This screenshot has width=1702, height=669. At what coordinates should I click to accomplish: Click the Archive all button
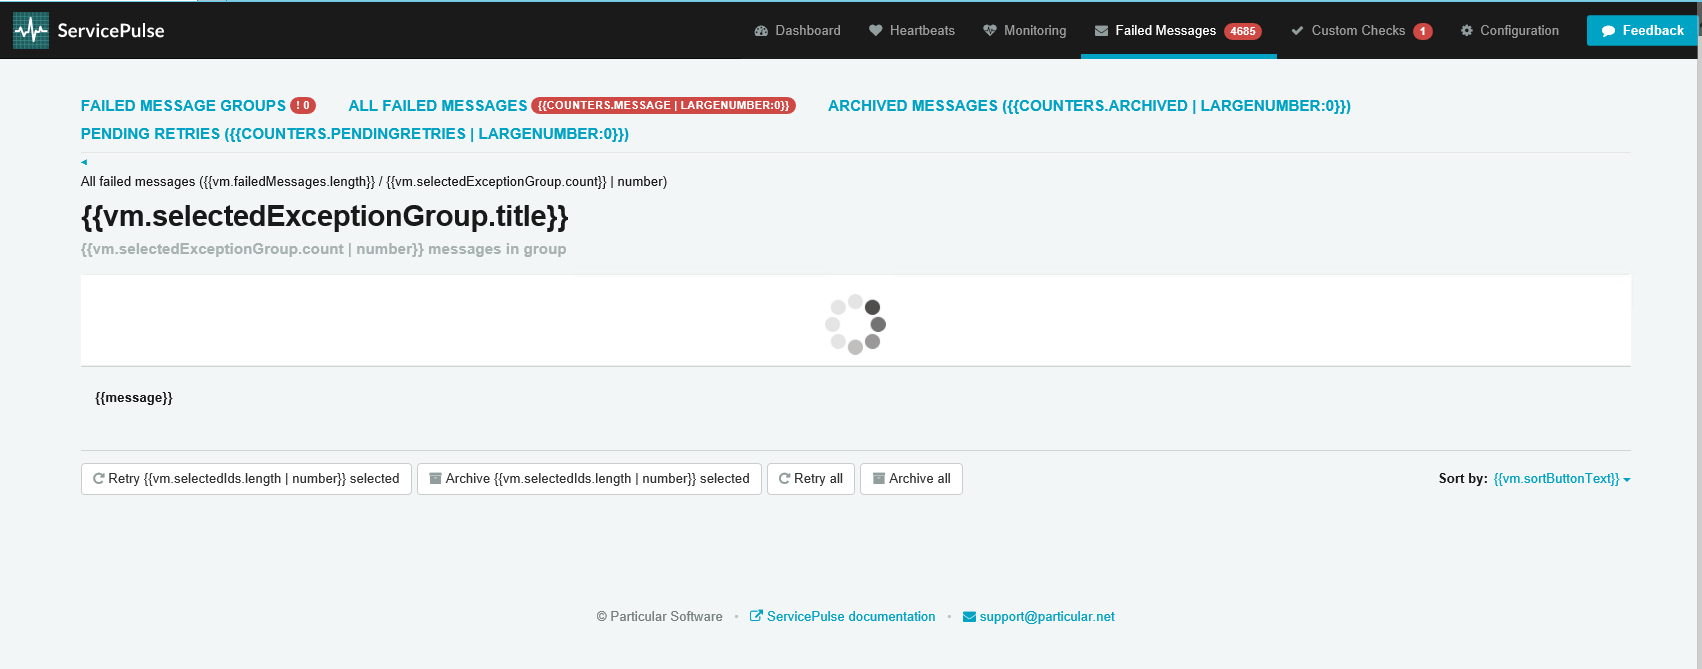[x=911, y=479]
